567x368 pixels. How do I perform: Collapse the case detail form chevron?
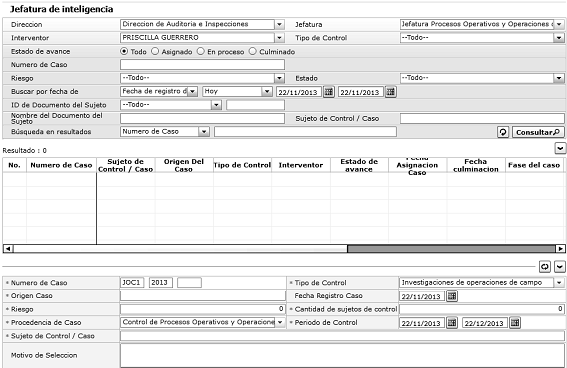pyautogui.click(x=560, y=267)
